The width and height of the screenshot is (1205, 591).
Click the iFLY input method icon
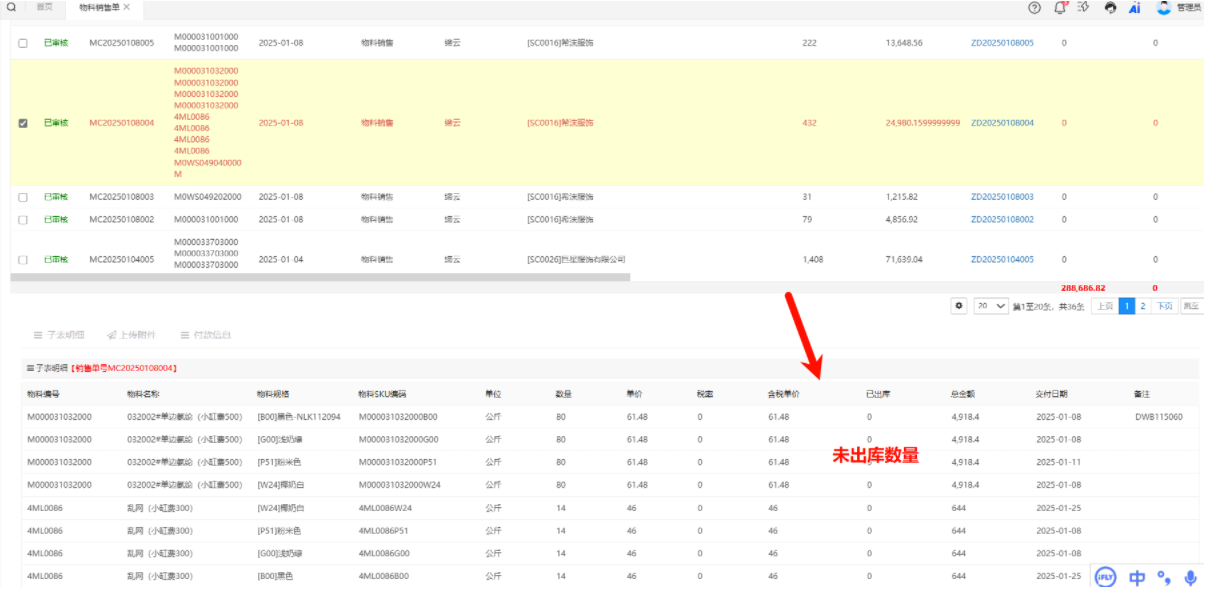click(x=1105, y=577)
